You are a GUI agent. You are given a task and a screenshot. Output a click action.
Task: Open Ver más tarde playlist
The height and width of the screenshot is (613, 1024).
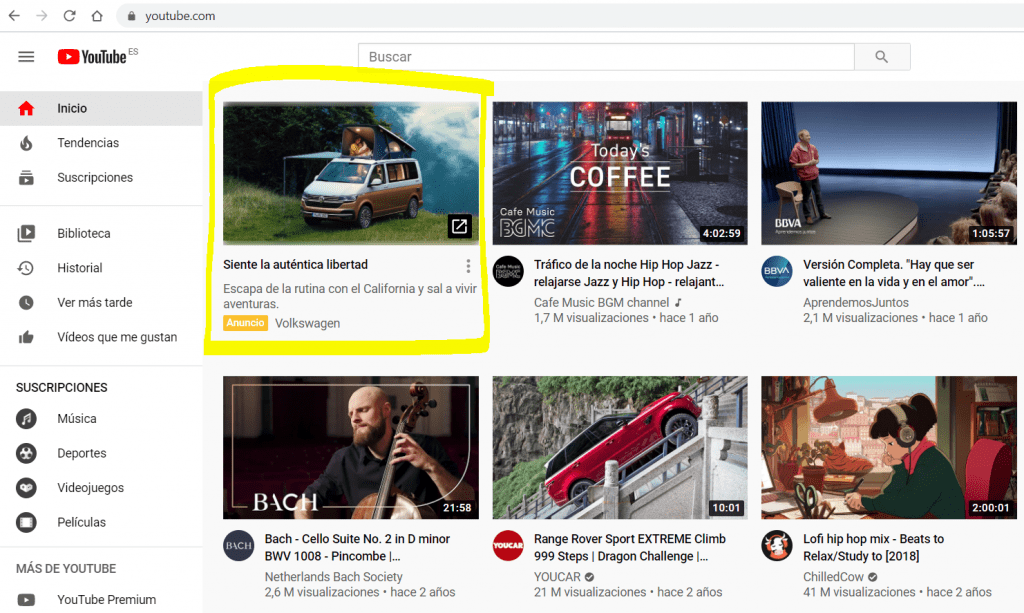[101, 302]
